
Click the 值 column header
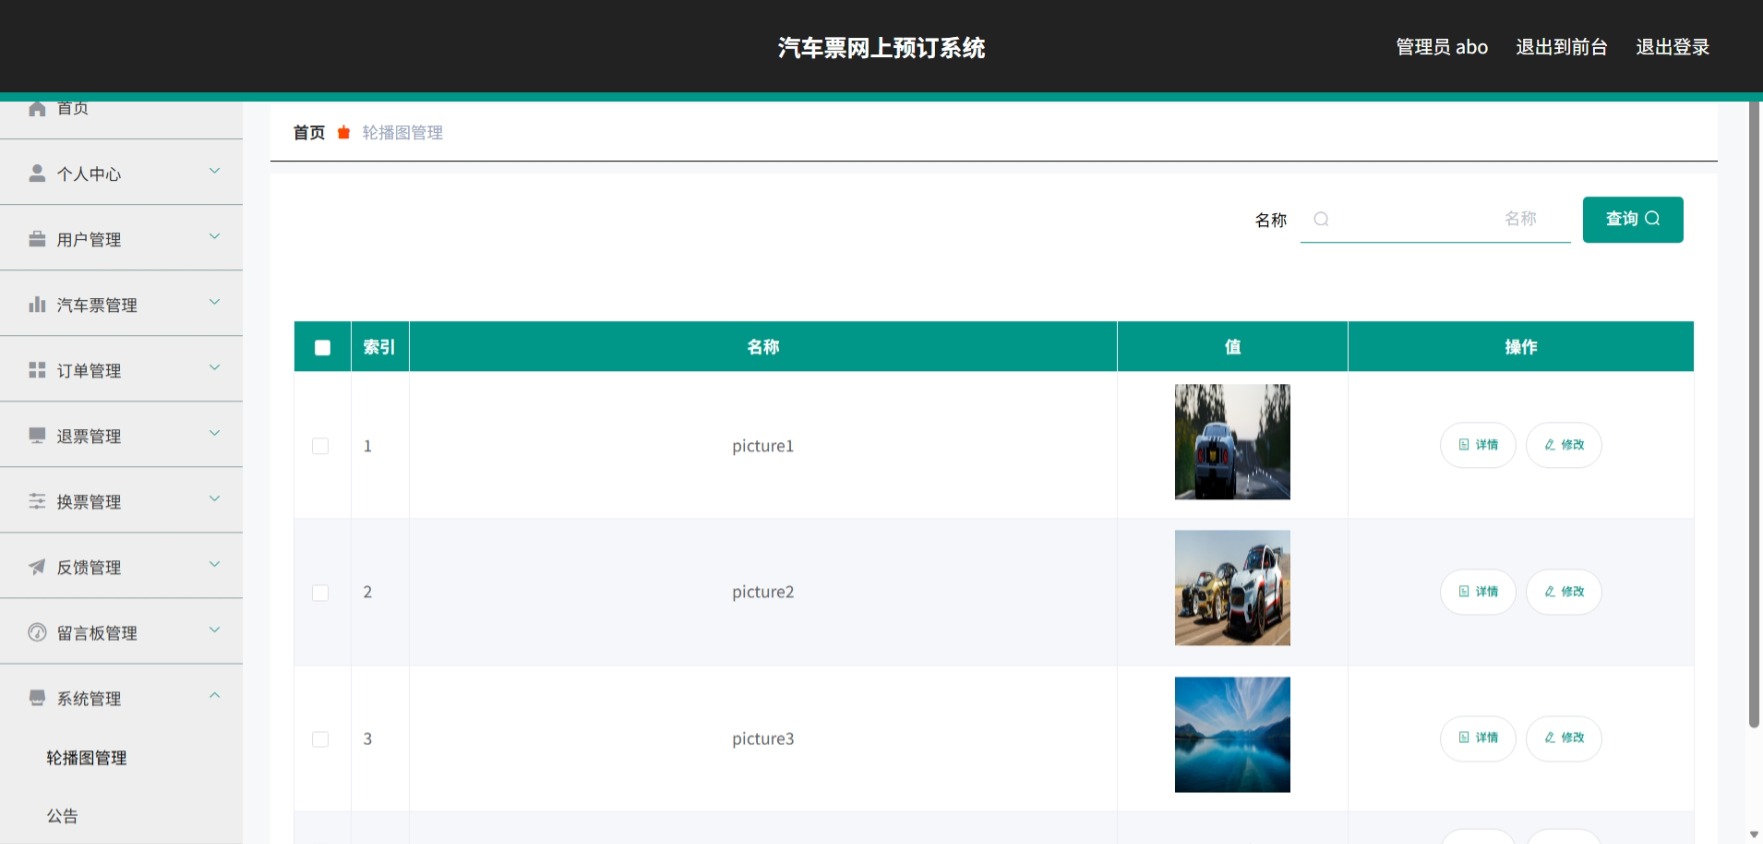click(x=1232, y=347)
